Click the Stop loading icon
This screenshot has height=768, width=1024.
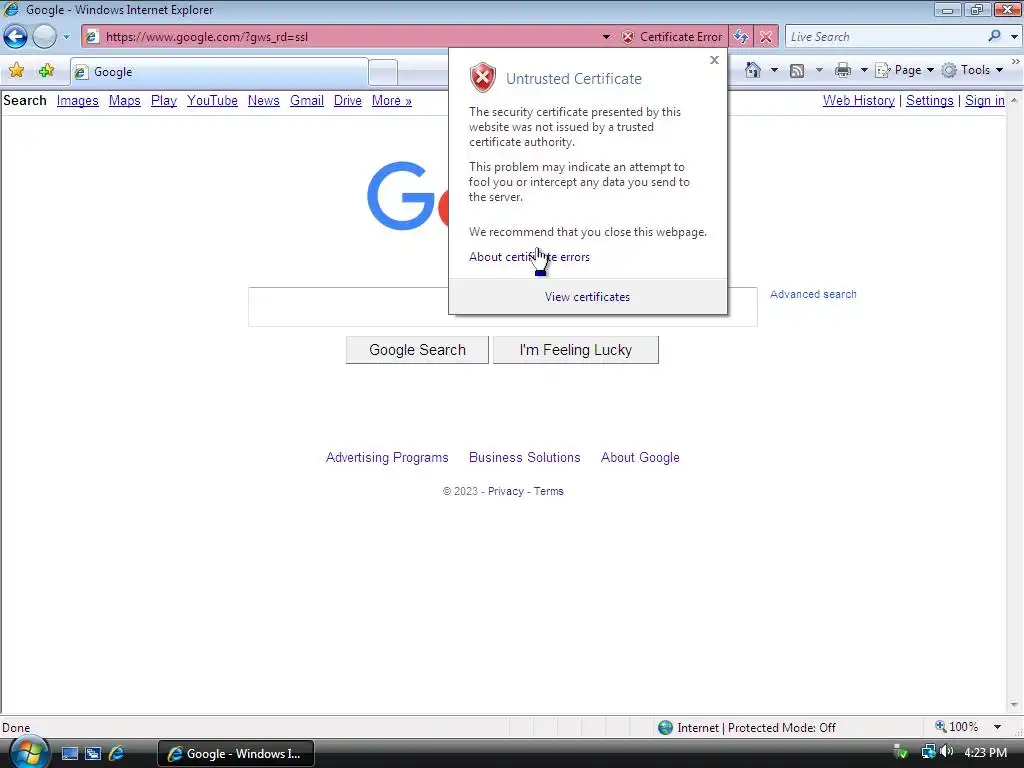pos(766,37)
